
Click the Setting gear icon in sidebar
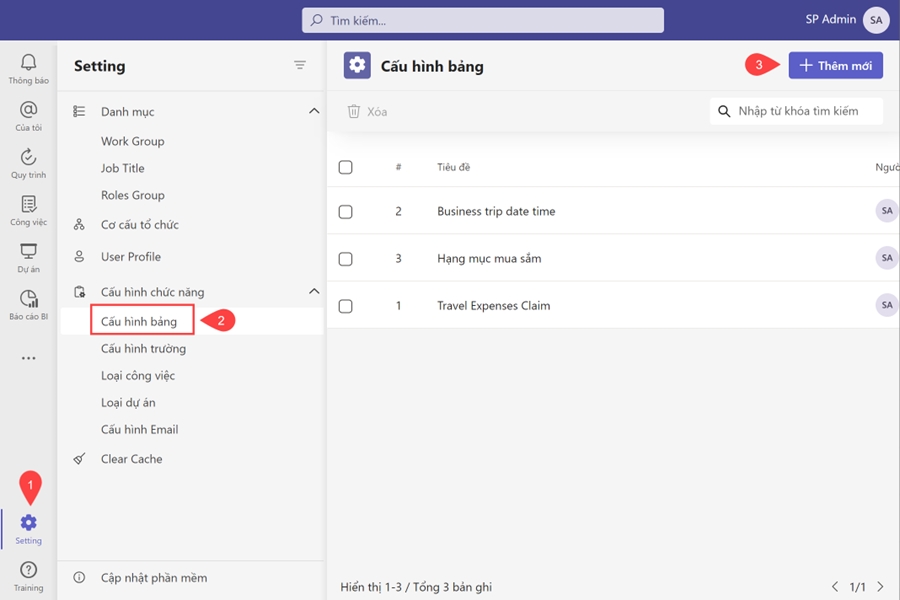[x=28, y=523]
